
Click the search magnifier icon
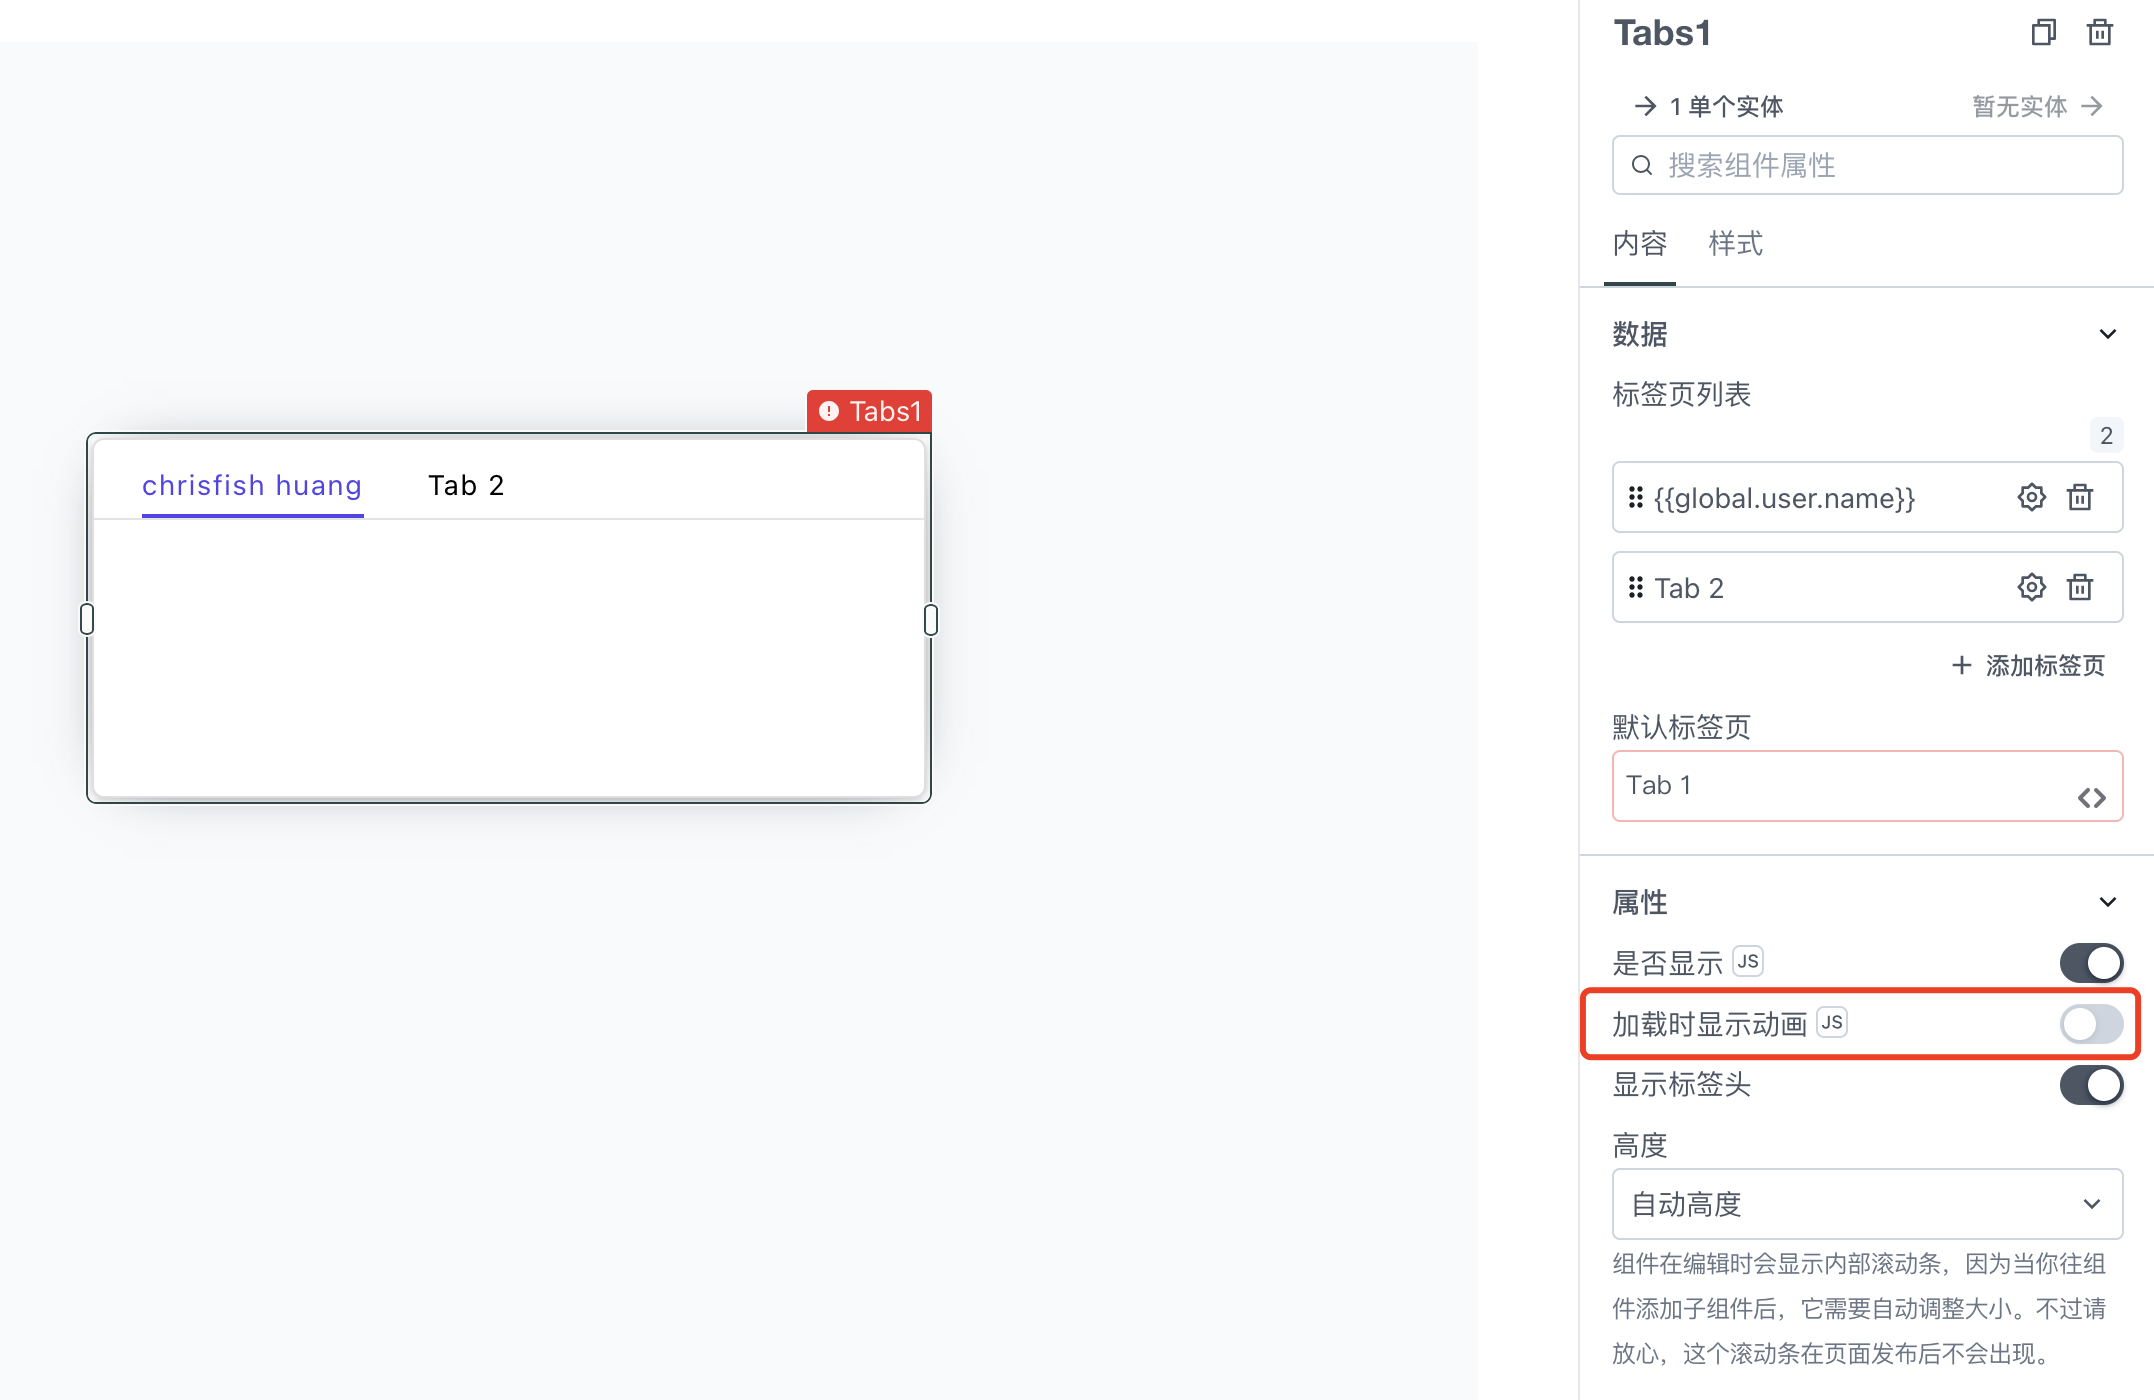[1642, 165]
